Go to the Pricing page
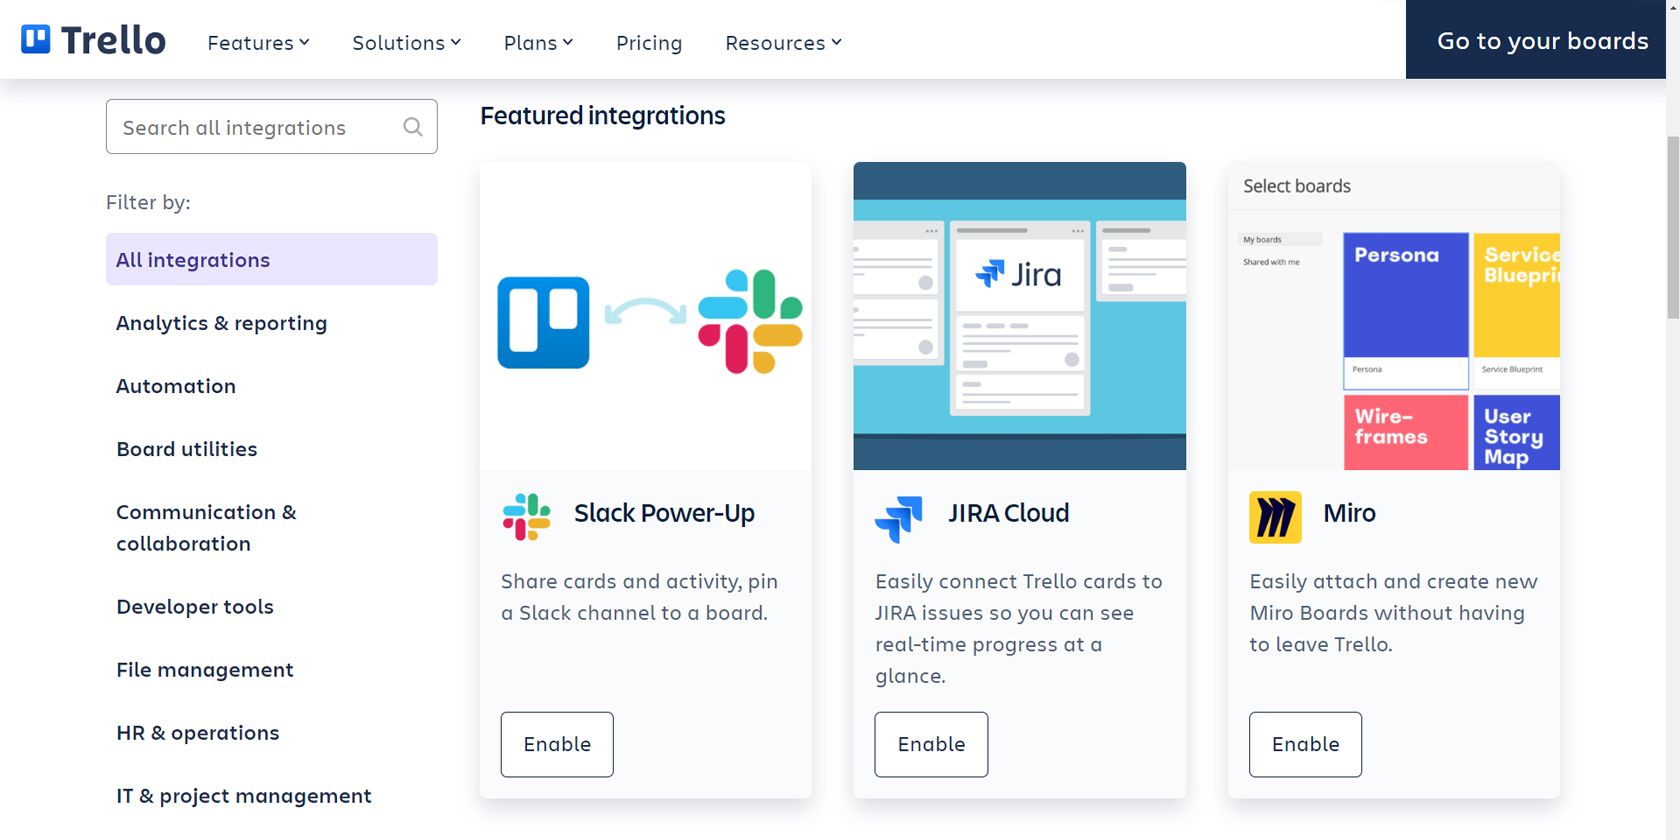This screenshot has height=840, width=1680. (x=649, y=43)
